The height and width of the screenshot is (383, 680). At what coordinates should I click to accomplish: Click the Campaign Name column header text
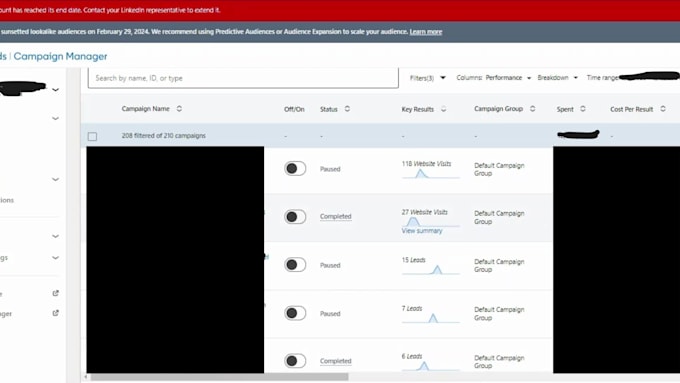[x=146, y=109]
